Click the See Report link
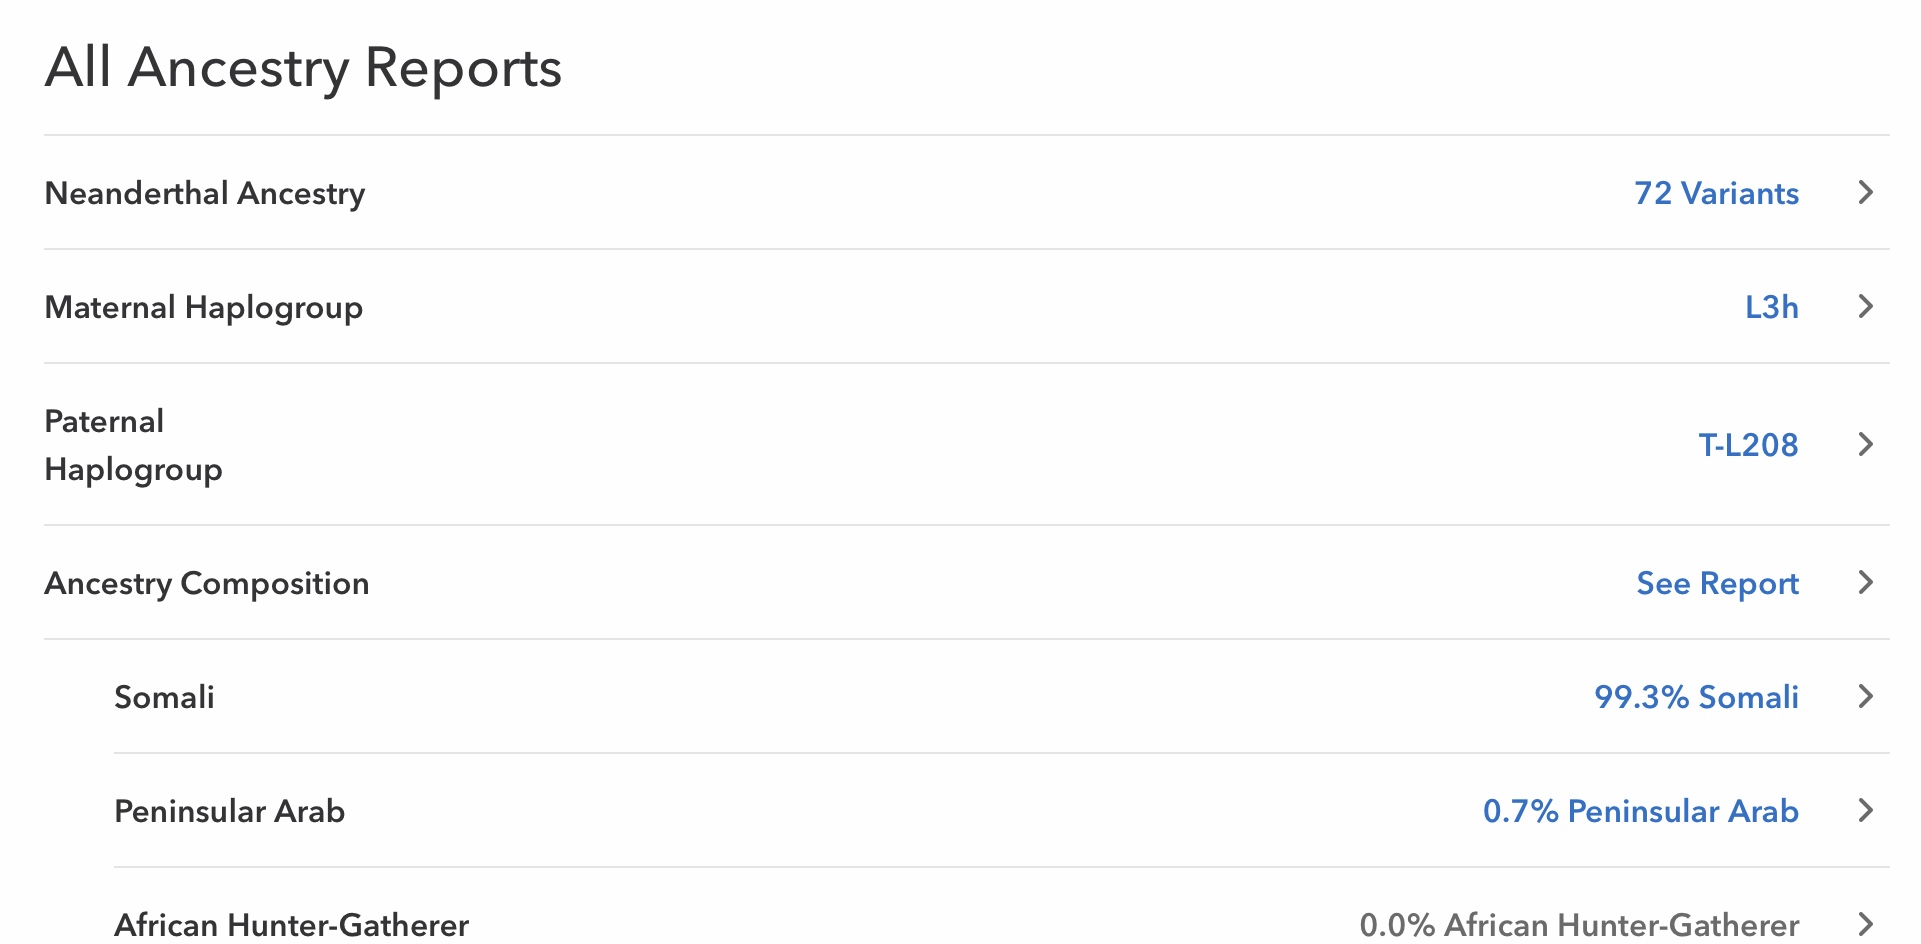Viewport: 1921px width, 944px height. pyautogui.click(x=1717, y=583)
